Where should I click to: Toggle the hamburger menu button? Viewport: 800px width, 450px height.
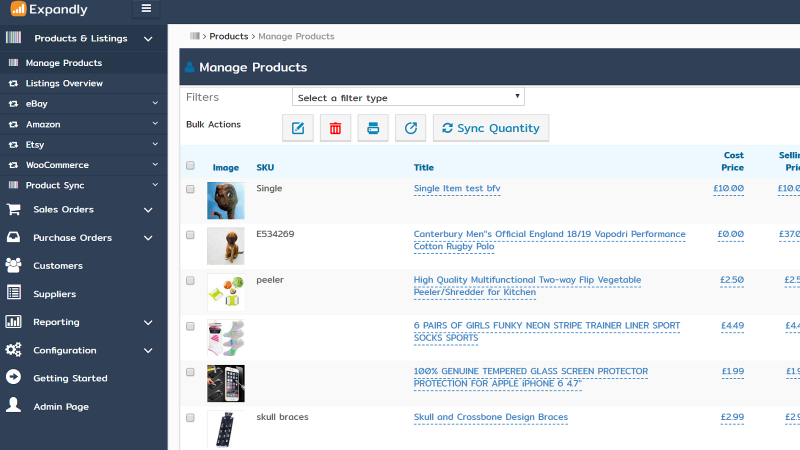click(x=146, y=9)
